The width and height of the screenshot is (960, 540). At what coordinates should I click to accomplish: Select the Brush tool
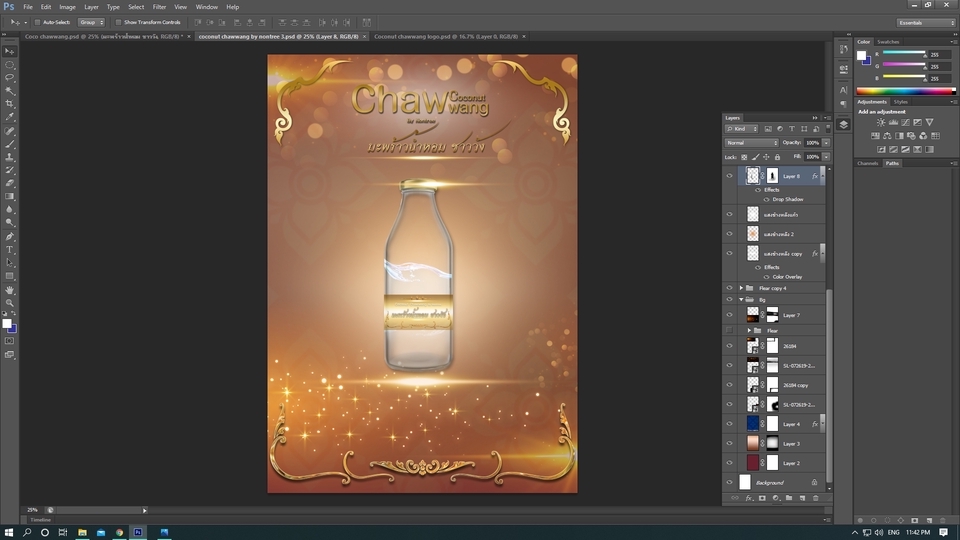[9, 144]
